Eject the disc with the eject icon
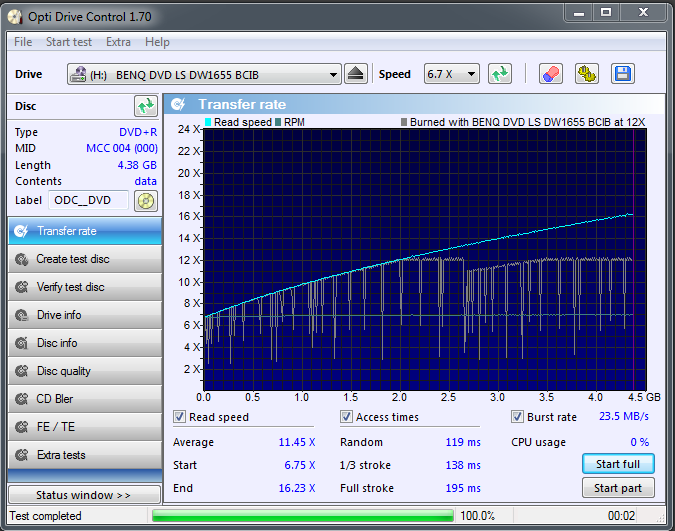Viewport: 675px width, 531px height. 356,74
